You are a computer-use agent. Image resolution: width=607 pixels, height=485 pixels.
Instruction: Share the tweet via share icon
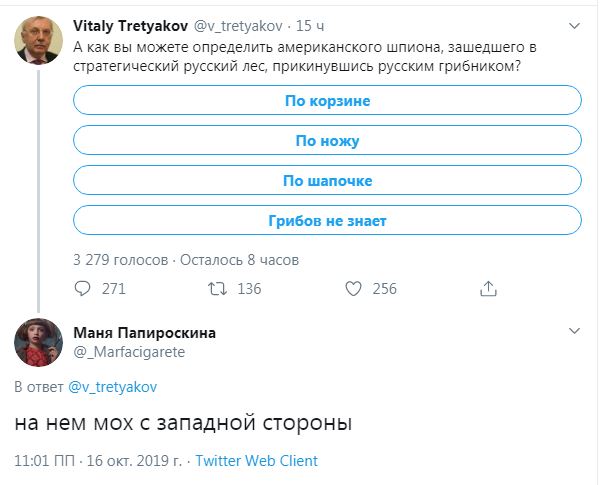489,289
